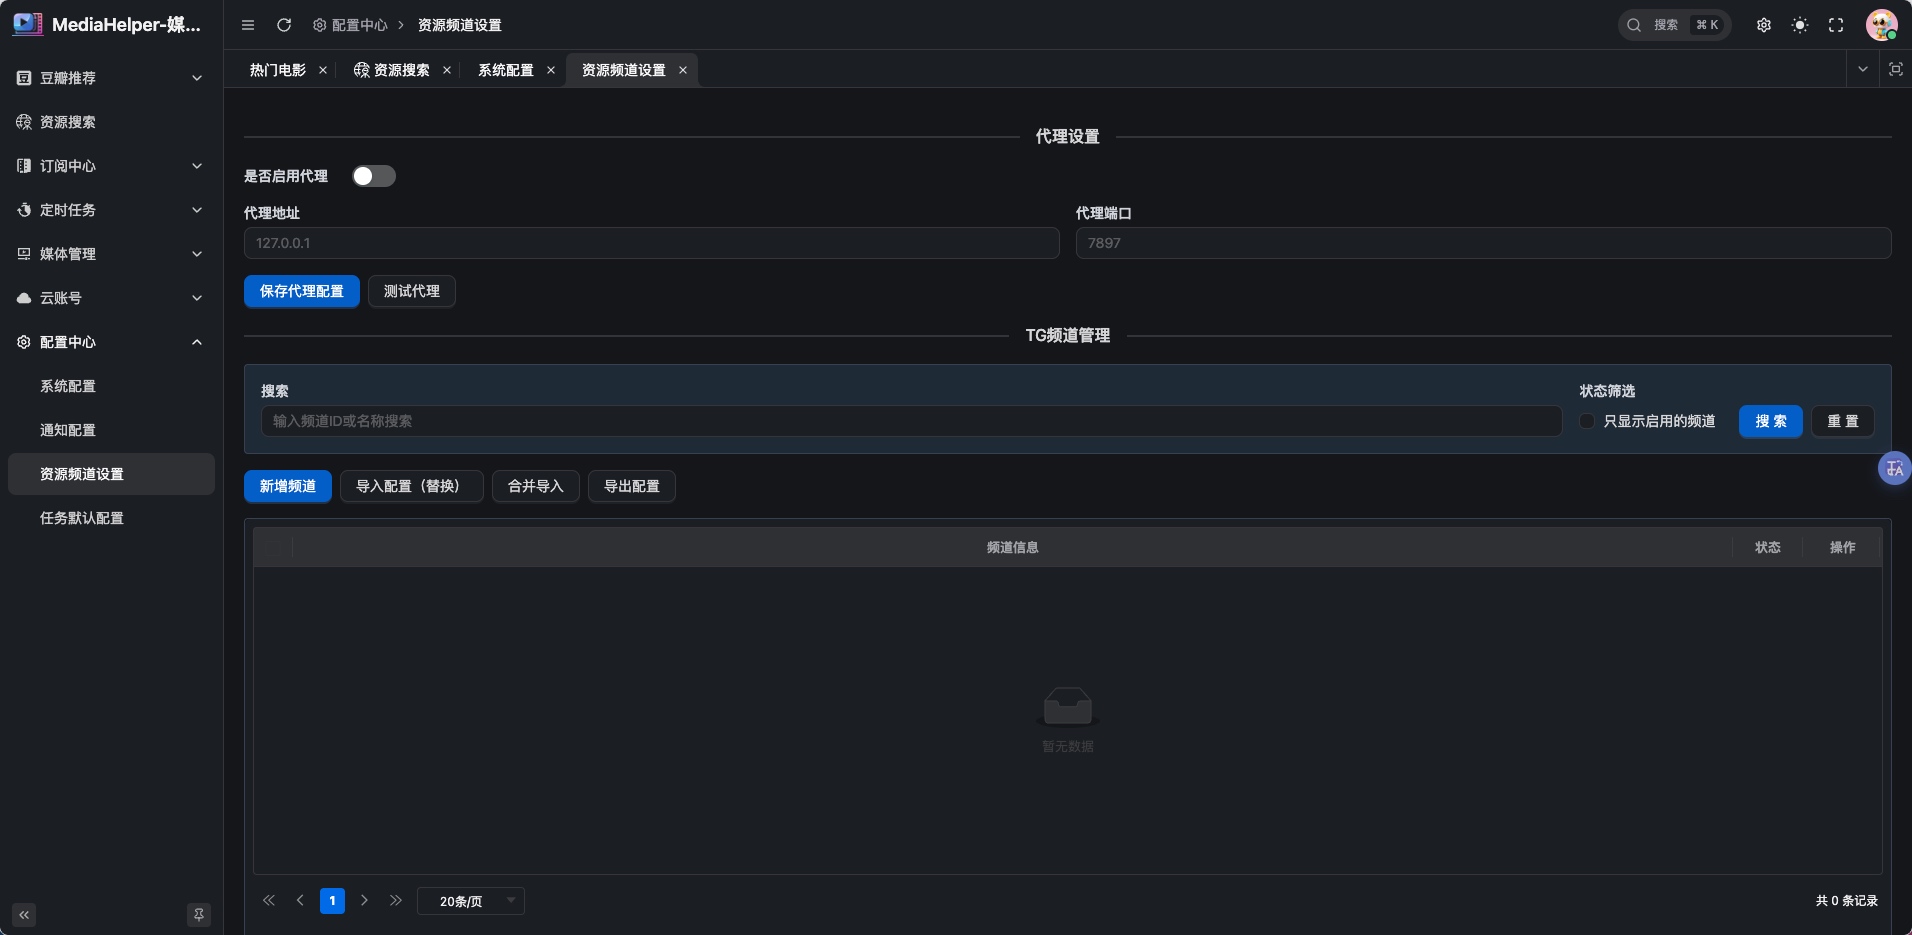Click the 代理地址 input field
This screenshot has width=1912, height=935.
coord(652,243)
